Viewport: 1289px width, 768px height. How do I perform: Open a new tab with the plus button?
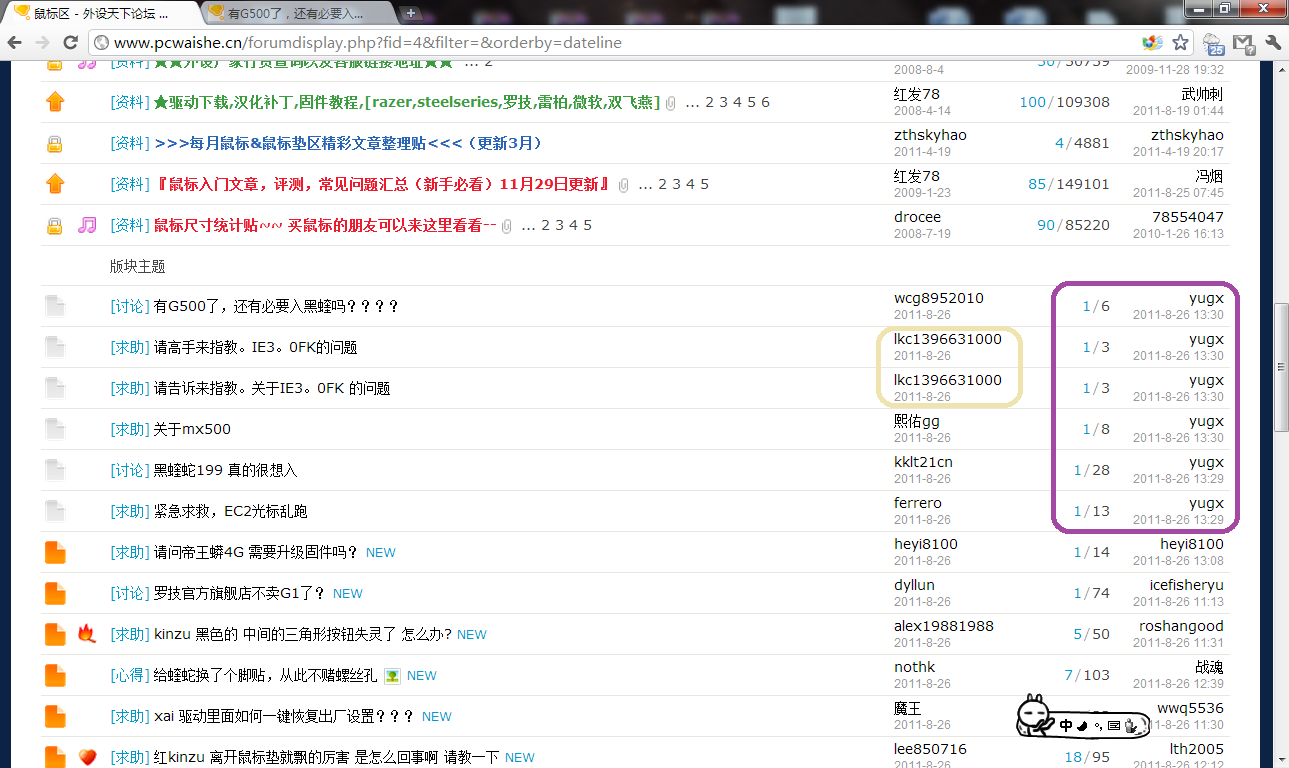(410, 13)
